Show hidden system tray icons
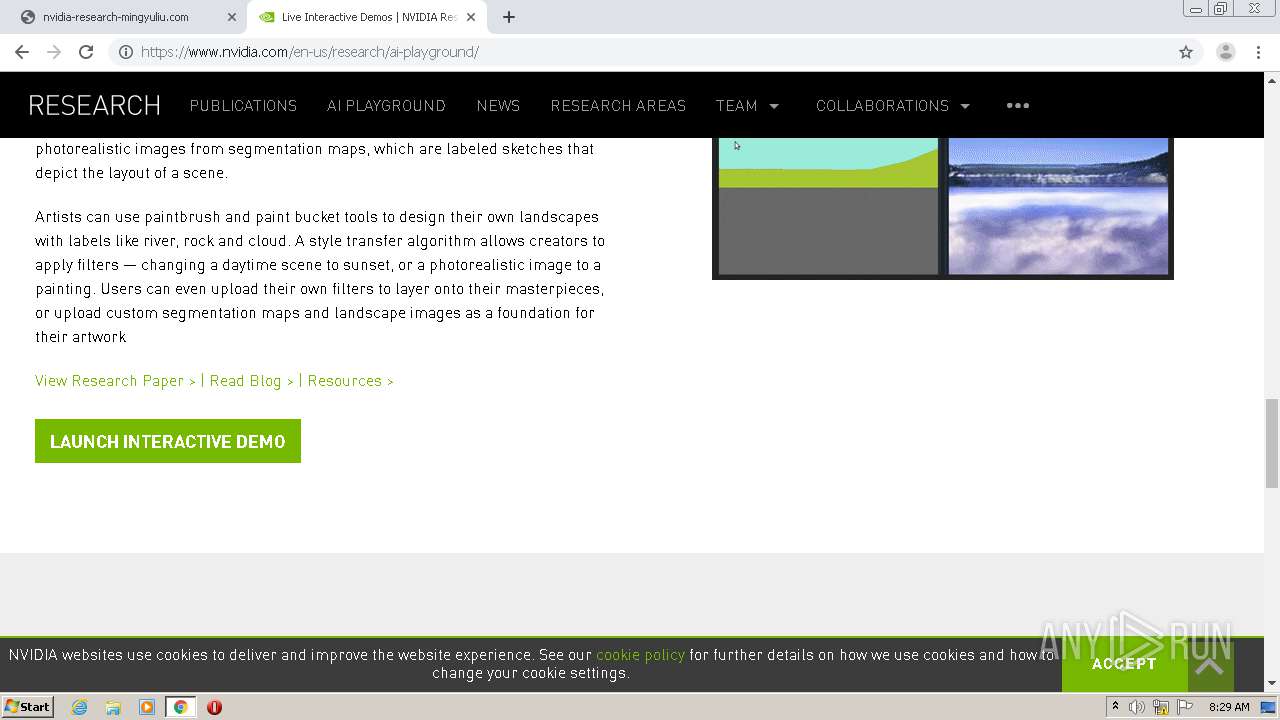Image resolution: width=1280 pixels, height=720 pixels. tap(1115, 706)
